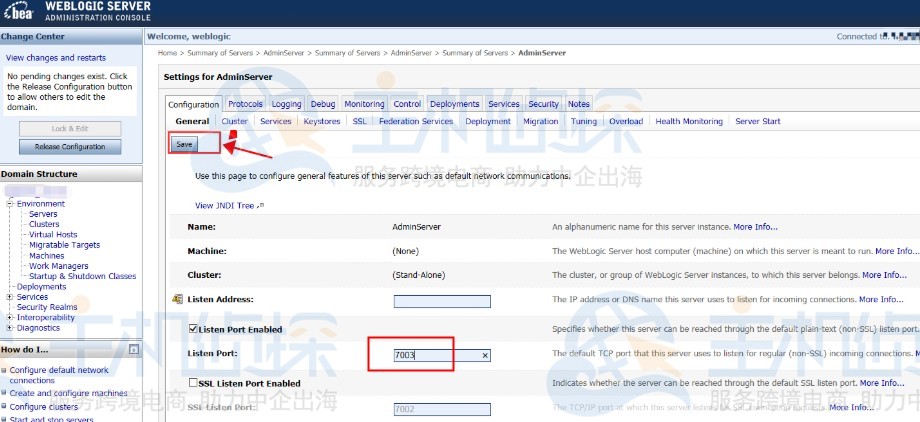Screen dimensions: 920x422
Task: Open the SSL sub-tab
Action: [x=360, y=121]
